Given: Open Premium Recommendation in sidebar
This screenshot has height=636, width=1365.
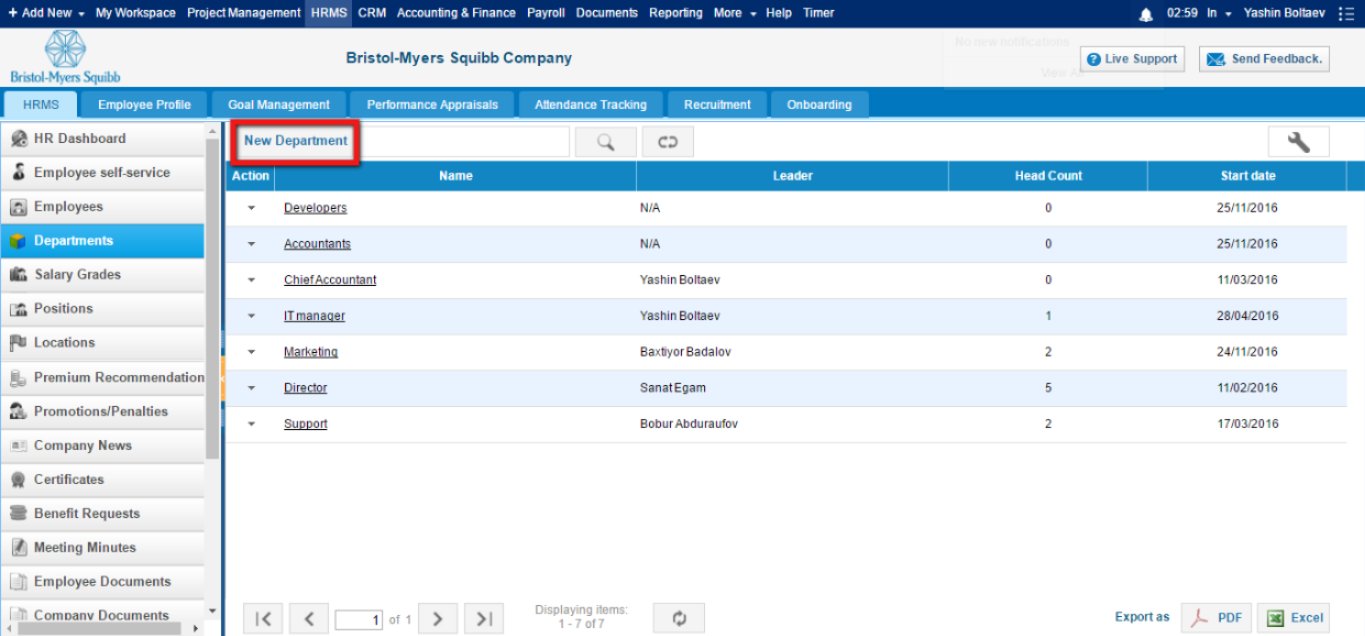Looking at the screenshot, I should click(103, 378).
